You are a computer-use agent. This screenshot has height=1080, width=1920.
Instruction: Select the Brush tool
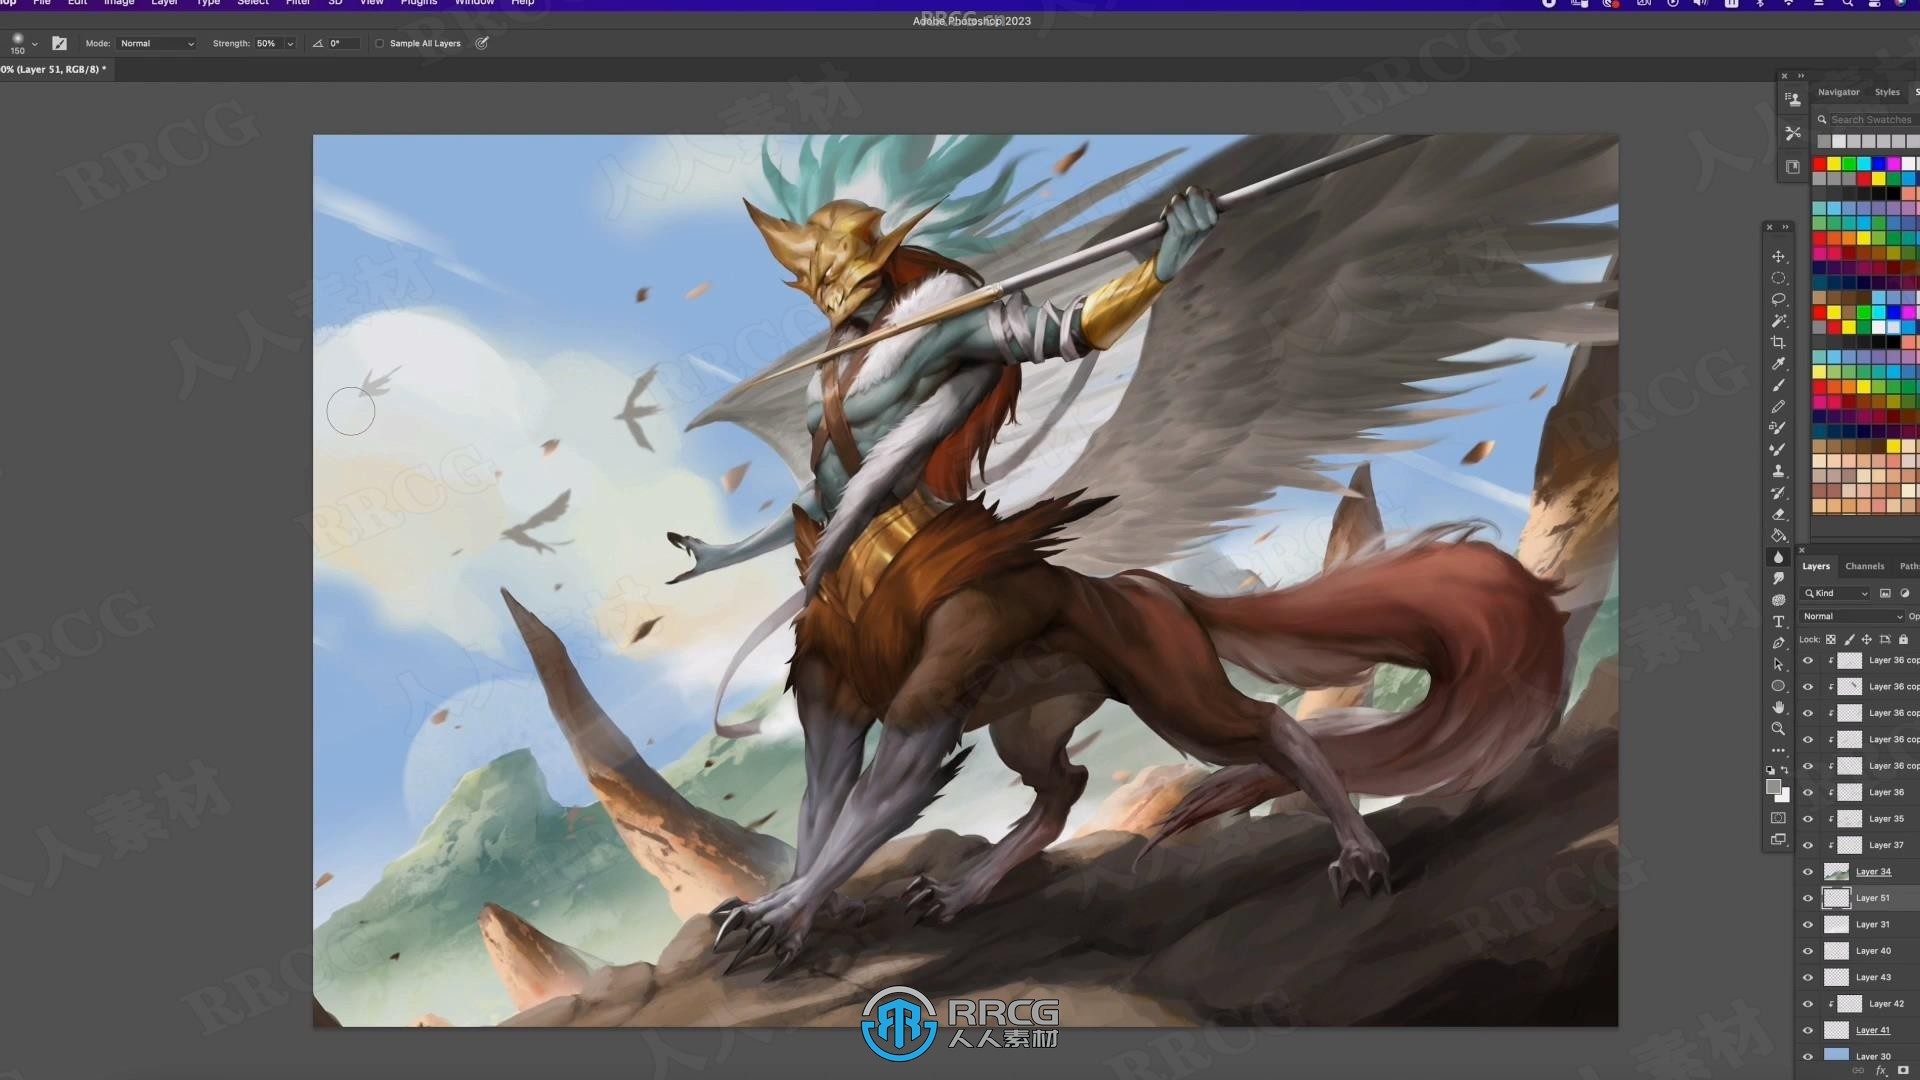point(1778,385)
